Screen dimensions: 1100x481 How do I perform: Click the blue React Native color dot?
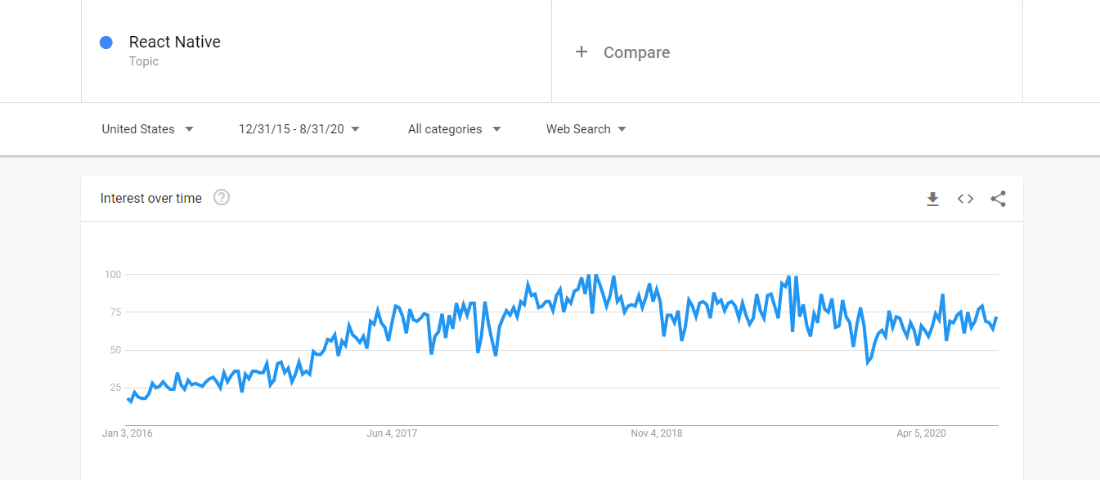click(107, 43)
